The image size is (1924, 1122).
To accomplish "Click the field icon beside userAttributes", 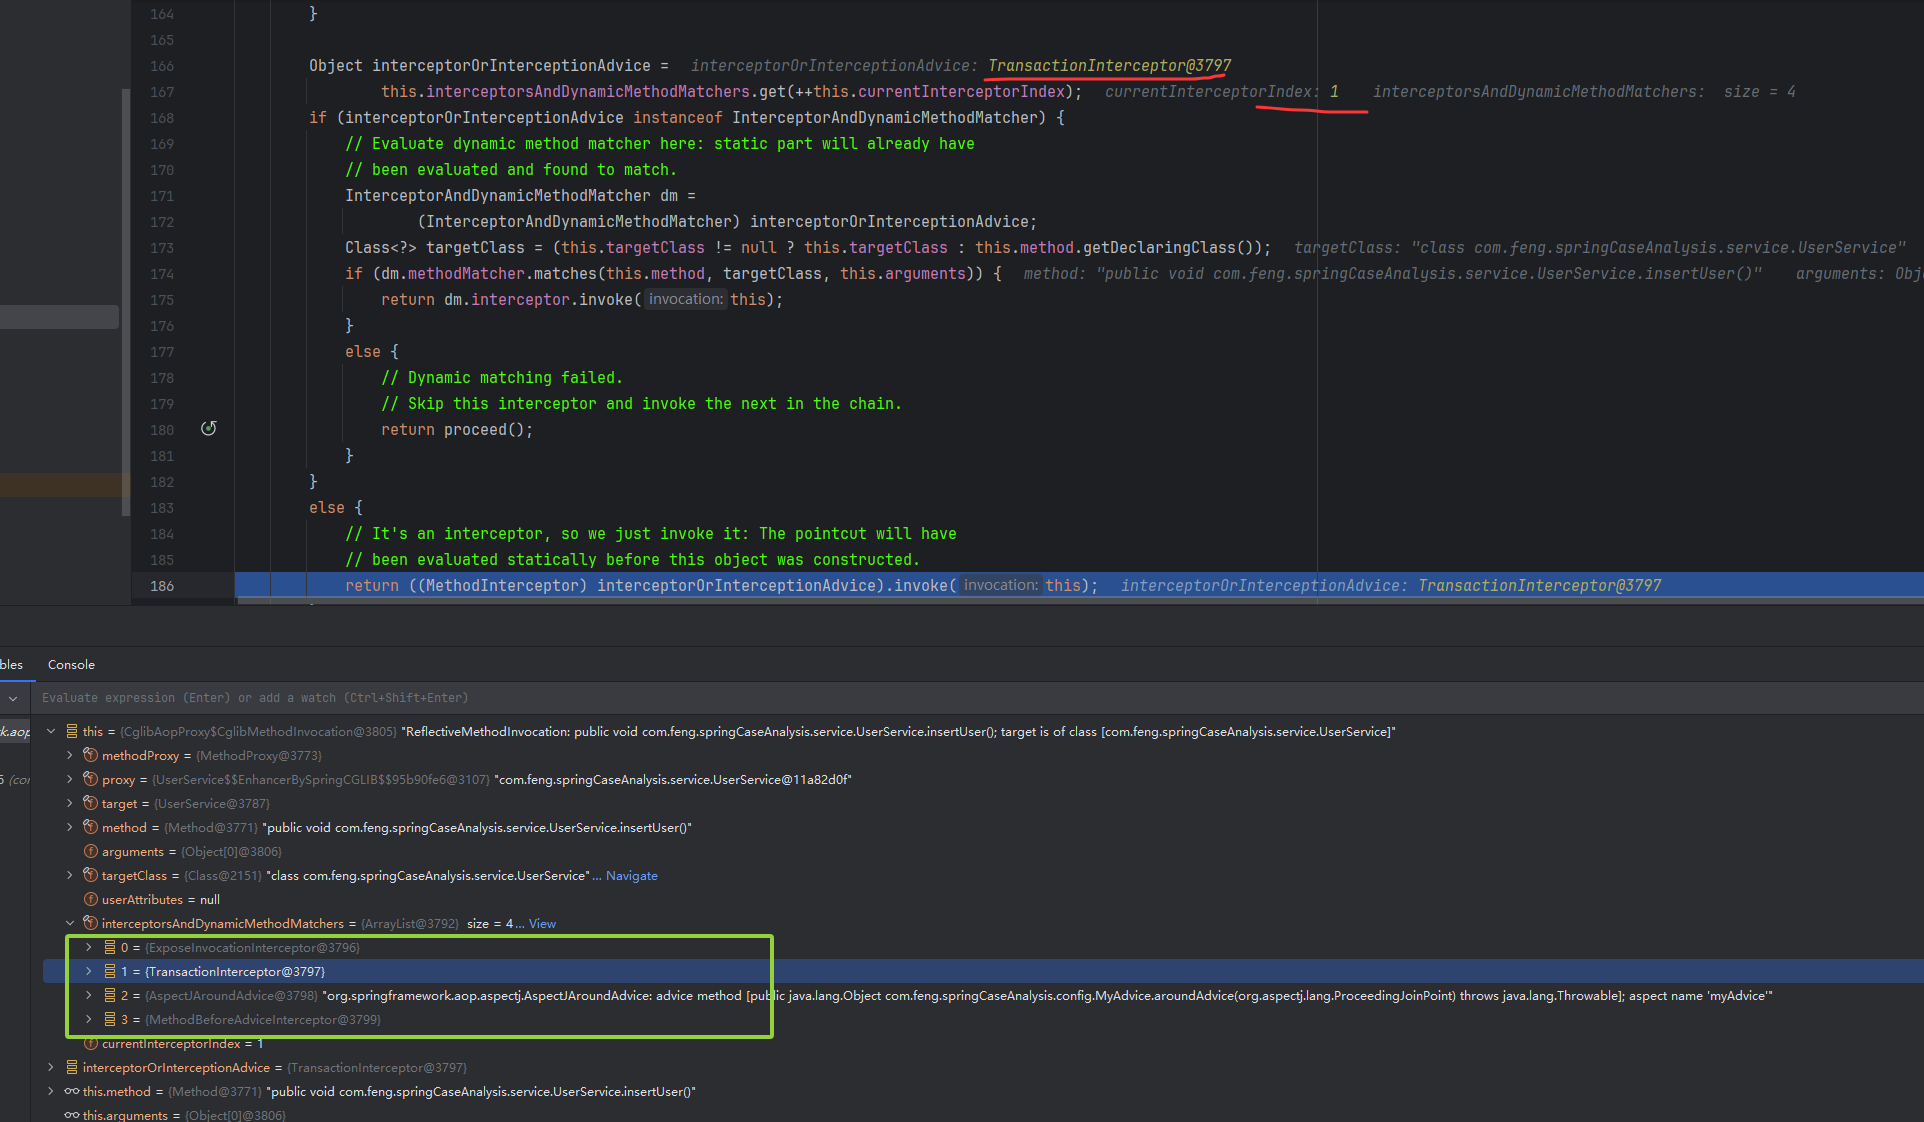I will point(90,899).
